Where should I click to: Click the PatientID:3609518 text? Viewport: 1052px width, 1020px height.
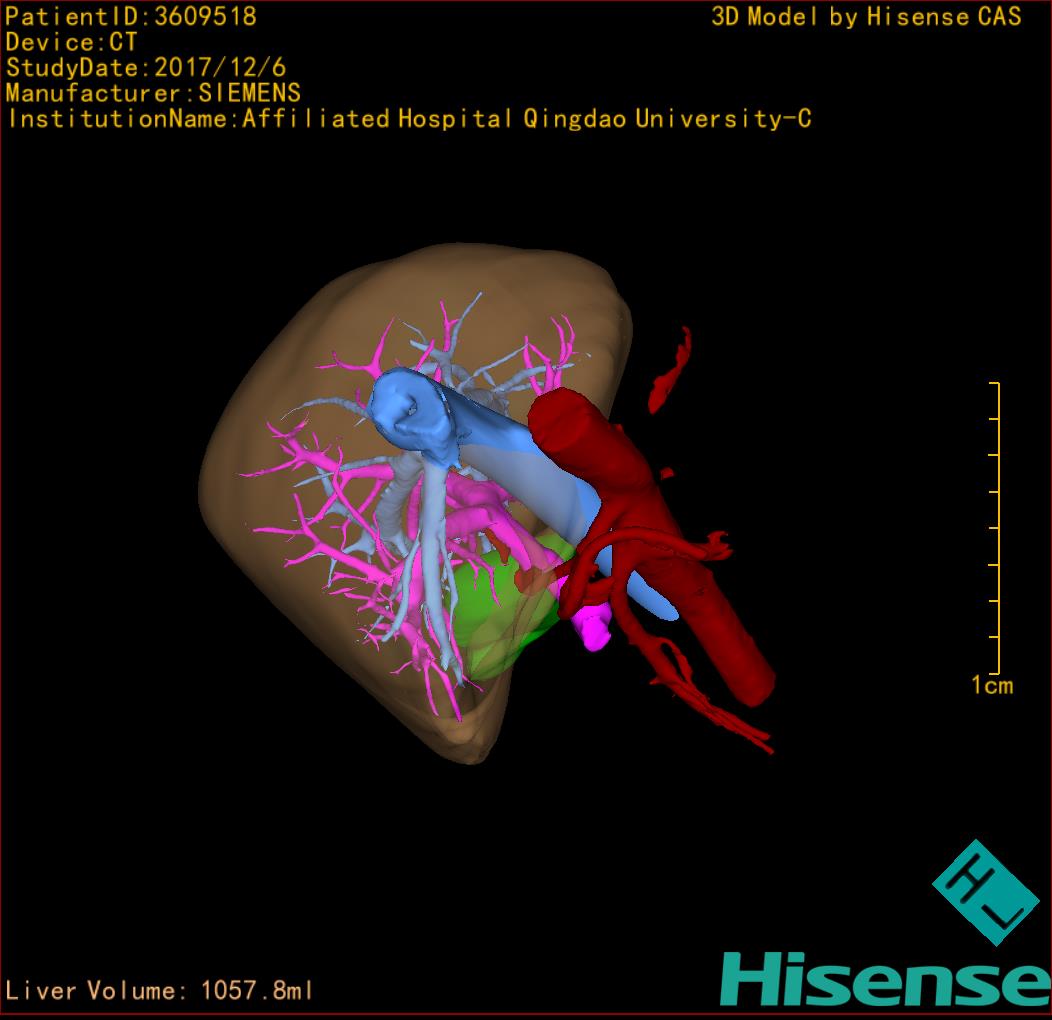pos(131,17)
